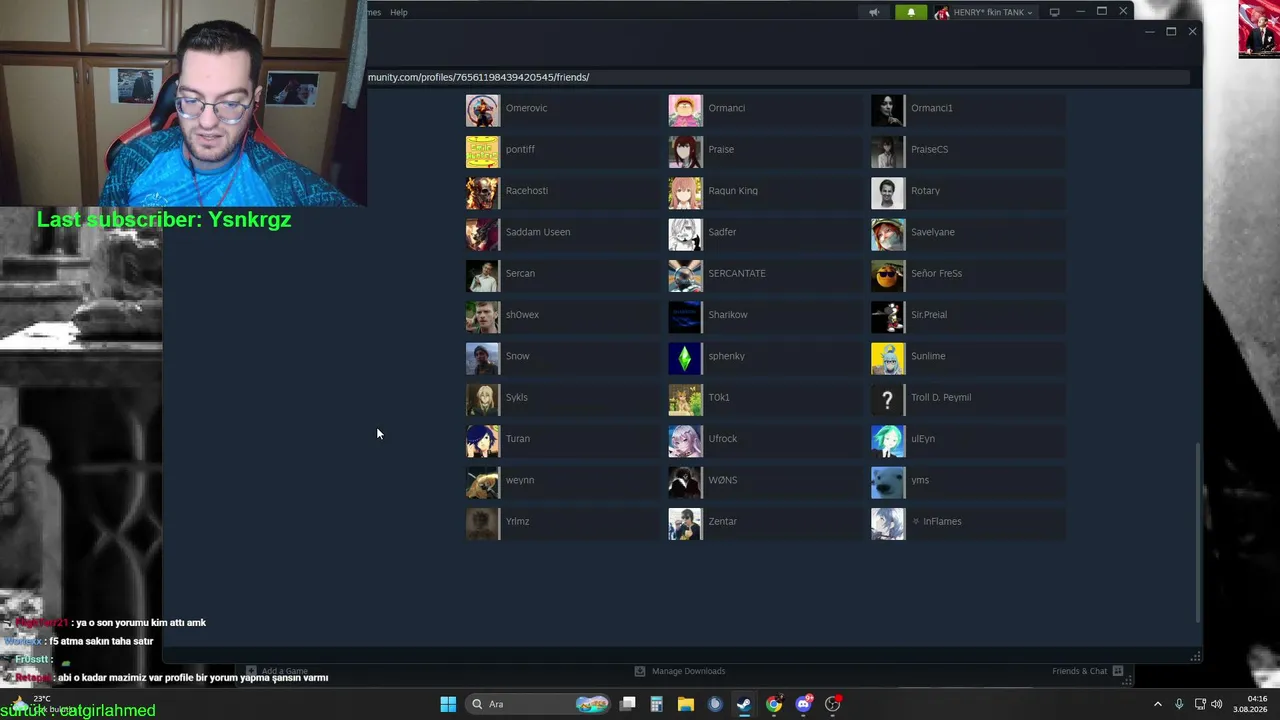Viewport: 1280px width, 720px height.
Task: Click pontiff's yellow avatar icon
Action: (483, 151)
